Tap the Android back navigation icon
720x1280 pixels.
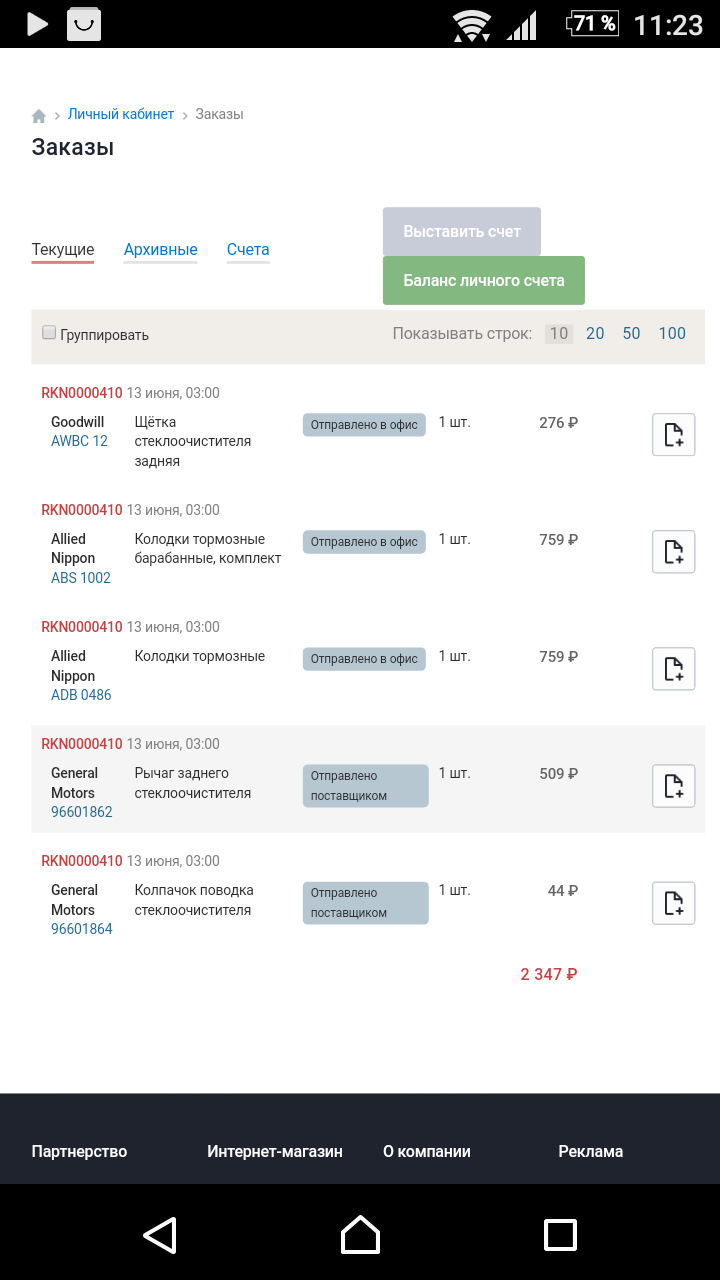tap(160, 1235)
